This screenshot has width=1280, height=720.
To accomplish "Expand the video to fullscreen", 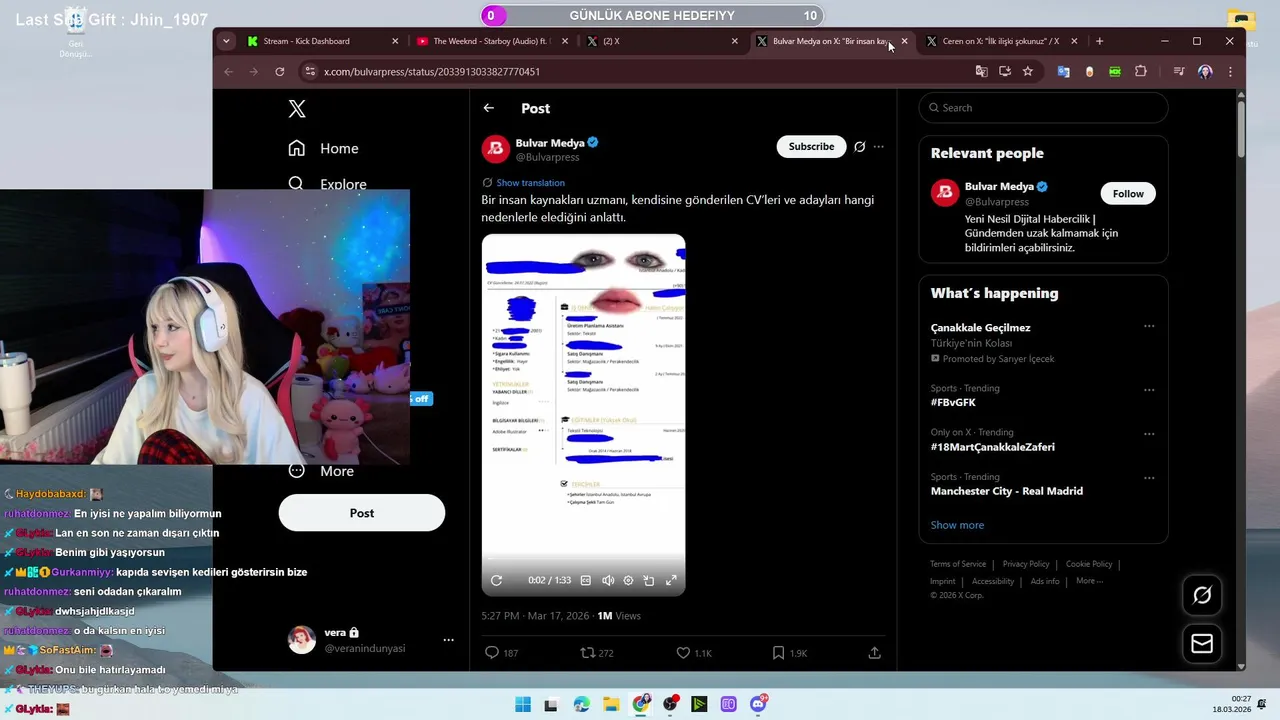I will 671,580.
